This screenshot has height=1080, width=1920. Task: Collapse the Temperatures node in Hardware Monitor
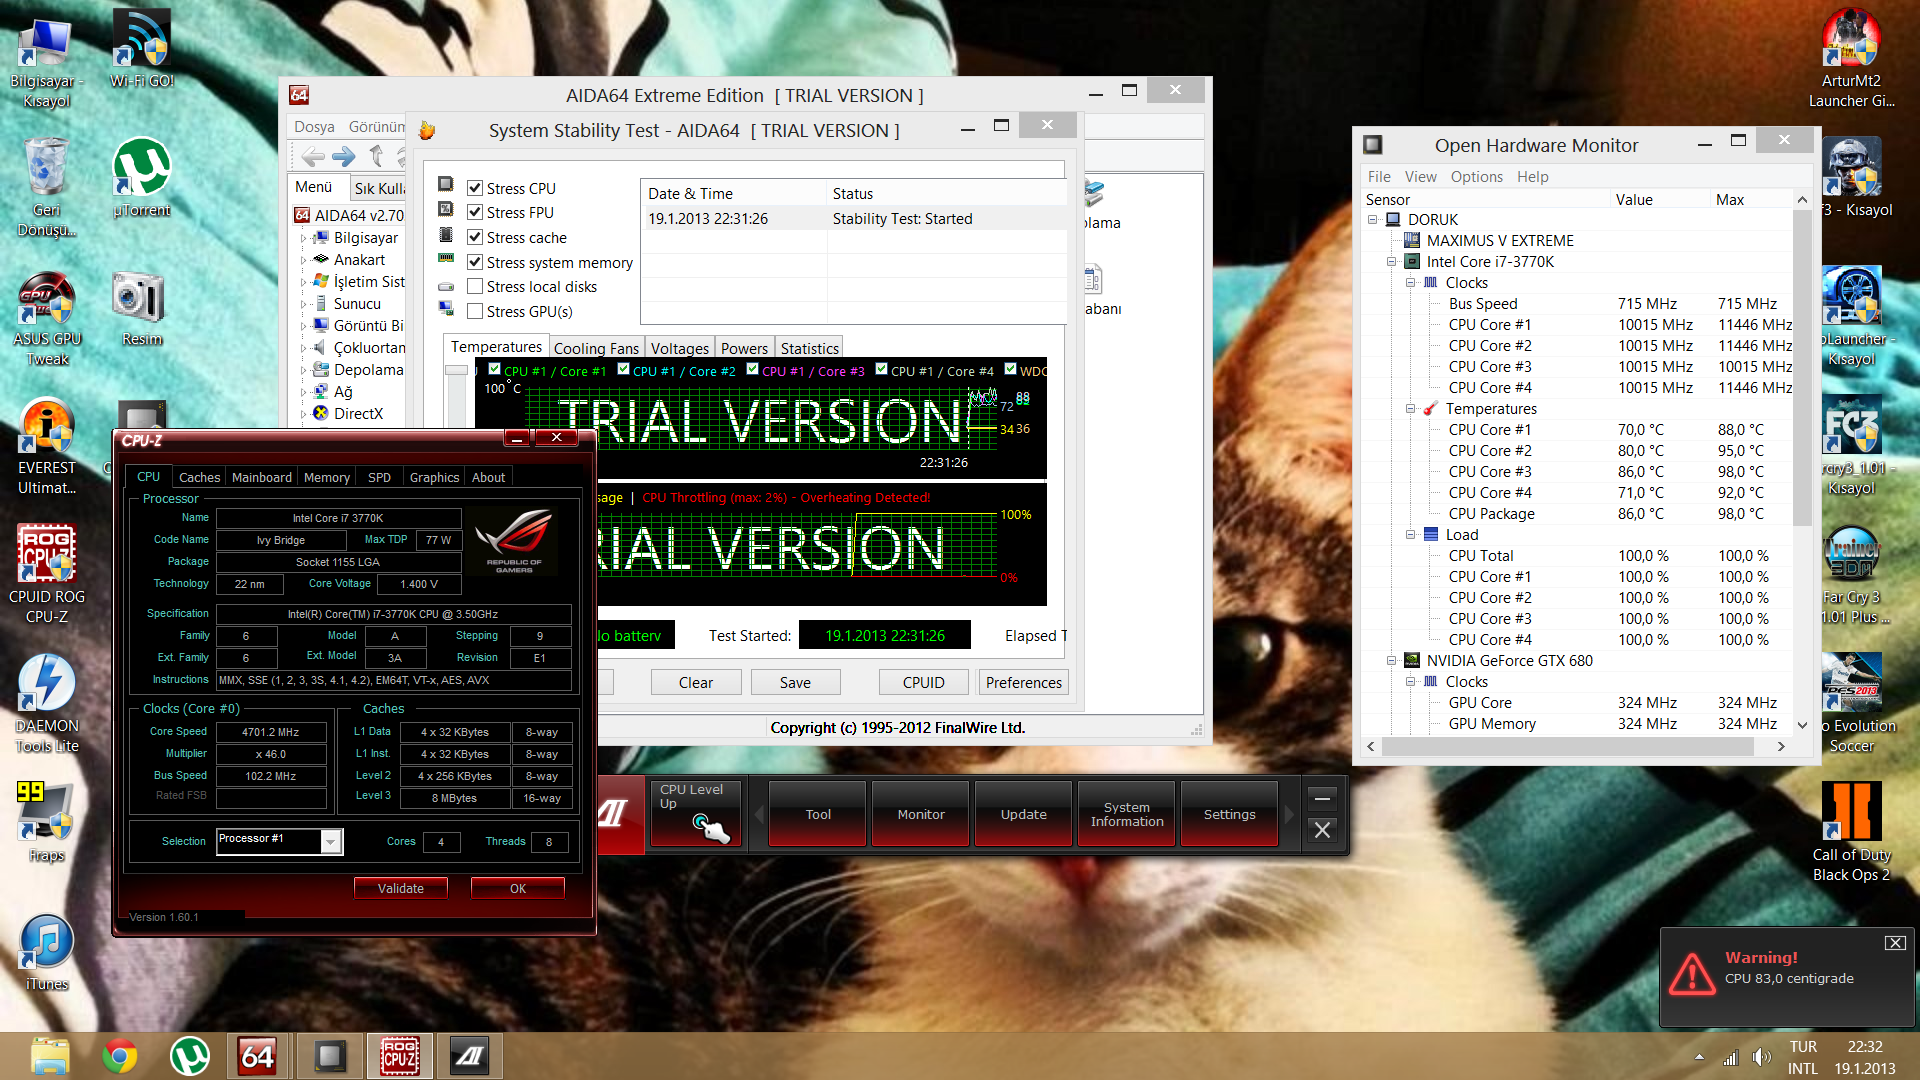pos(1410,408)
